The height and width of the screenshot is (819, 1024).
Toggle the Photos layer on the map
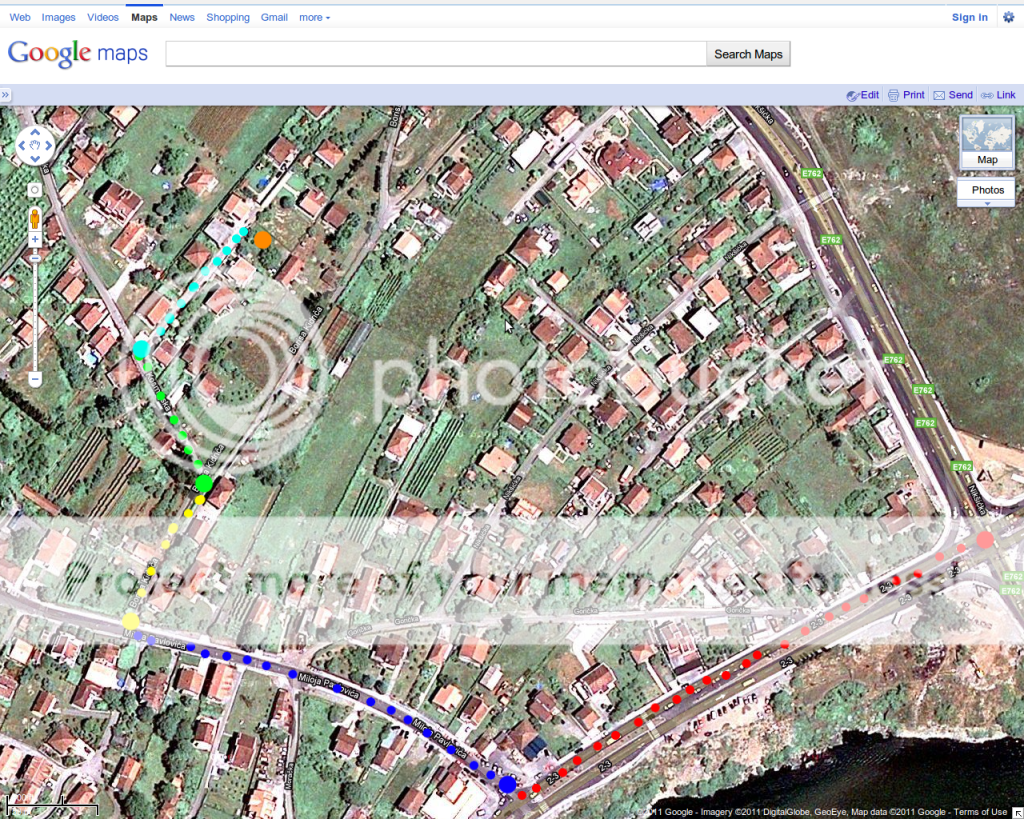click(x=987, y=190)
